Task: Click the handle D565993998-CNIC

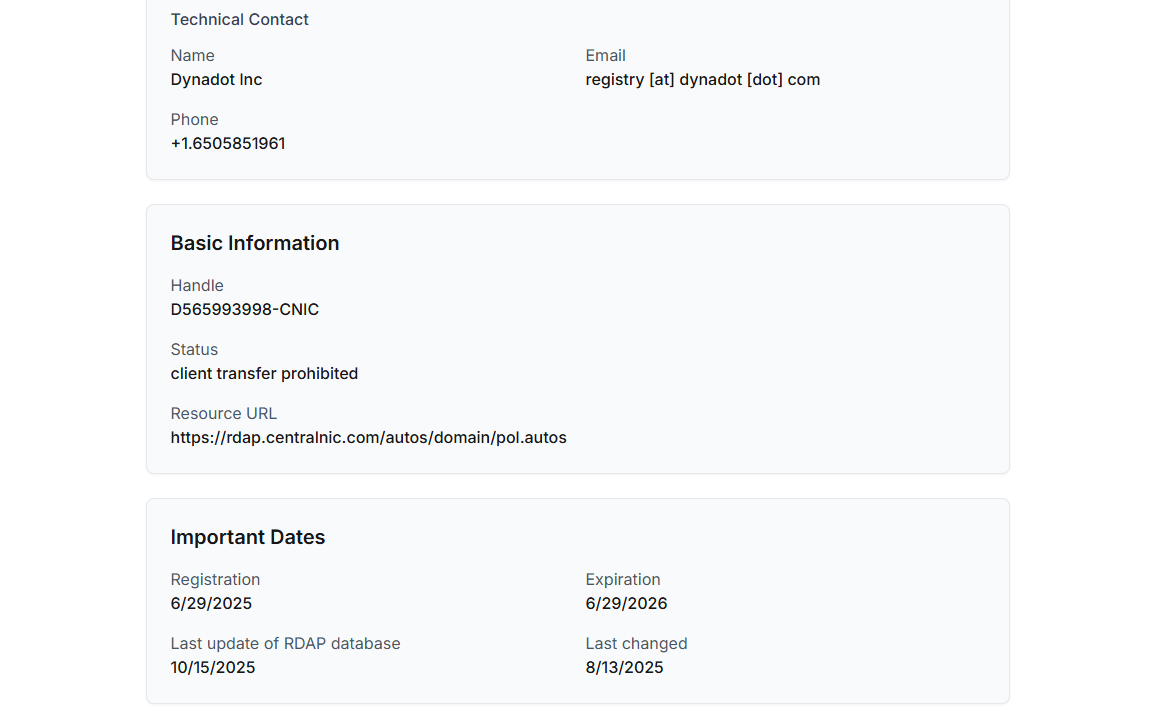Action: 244,310
